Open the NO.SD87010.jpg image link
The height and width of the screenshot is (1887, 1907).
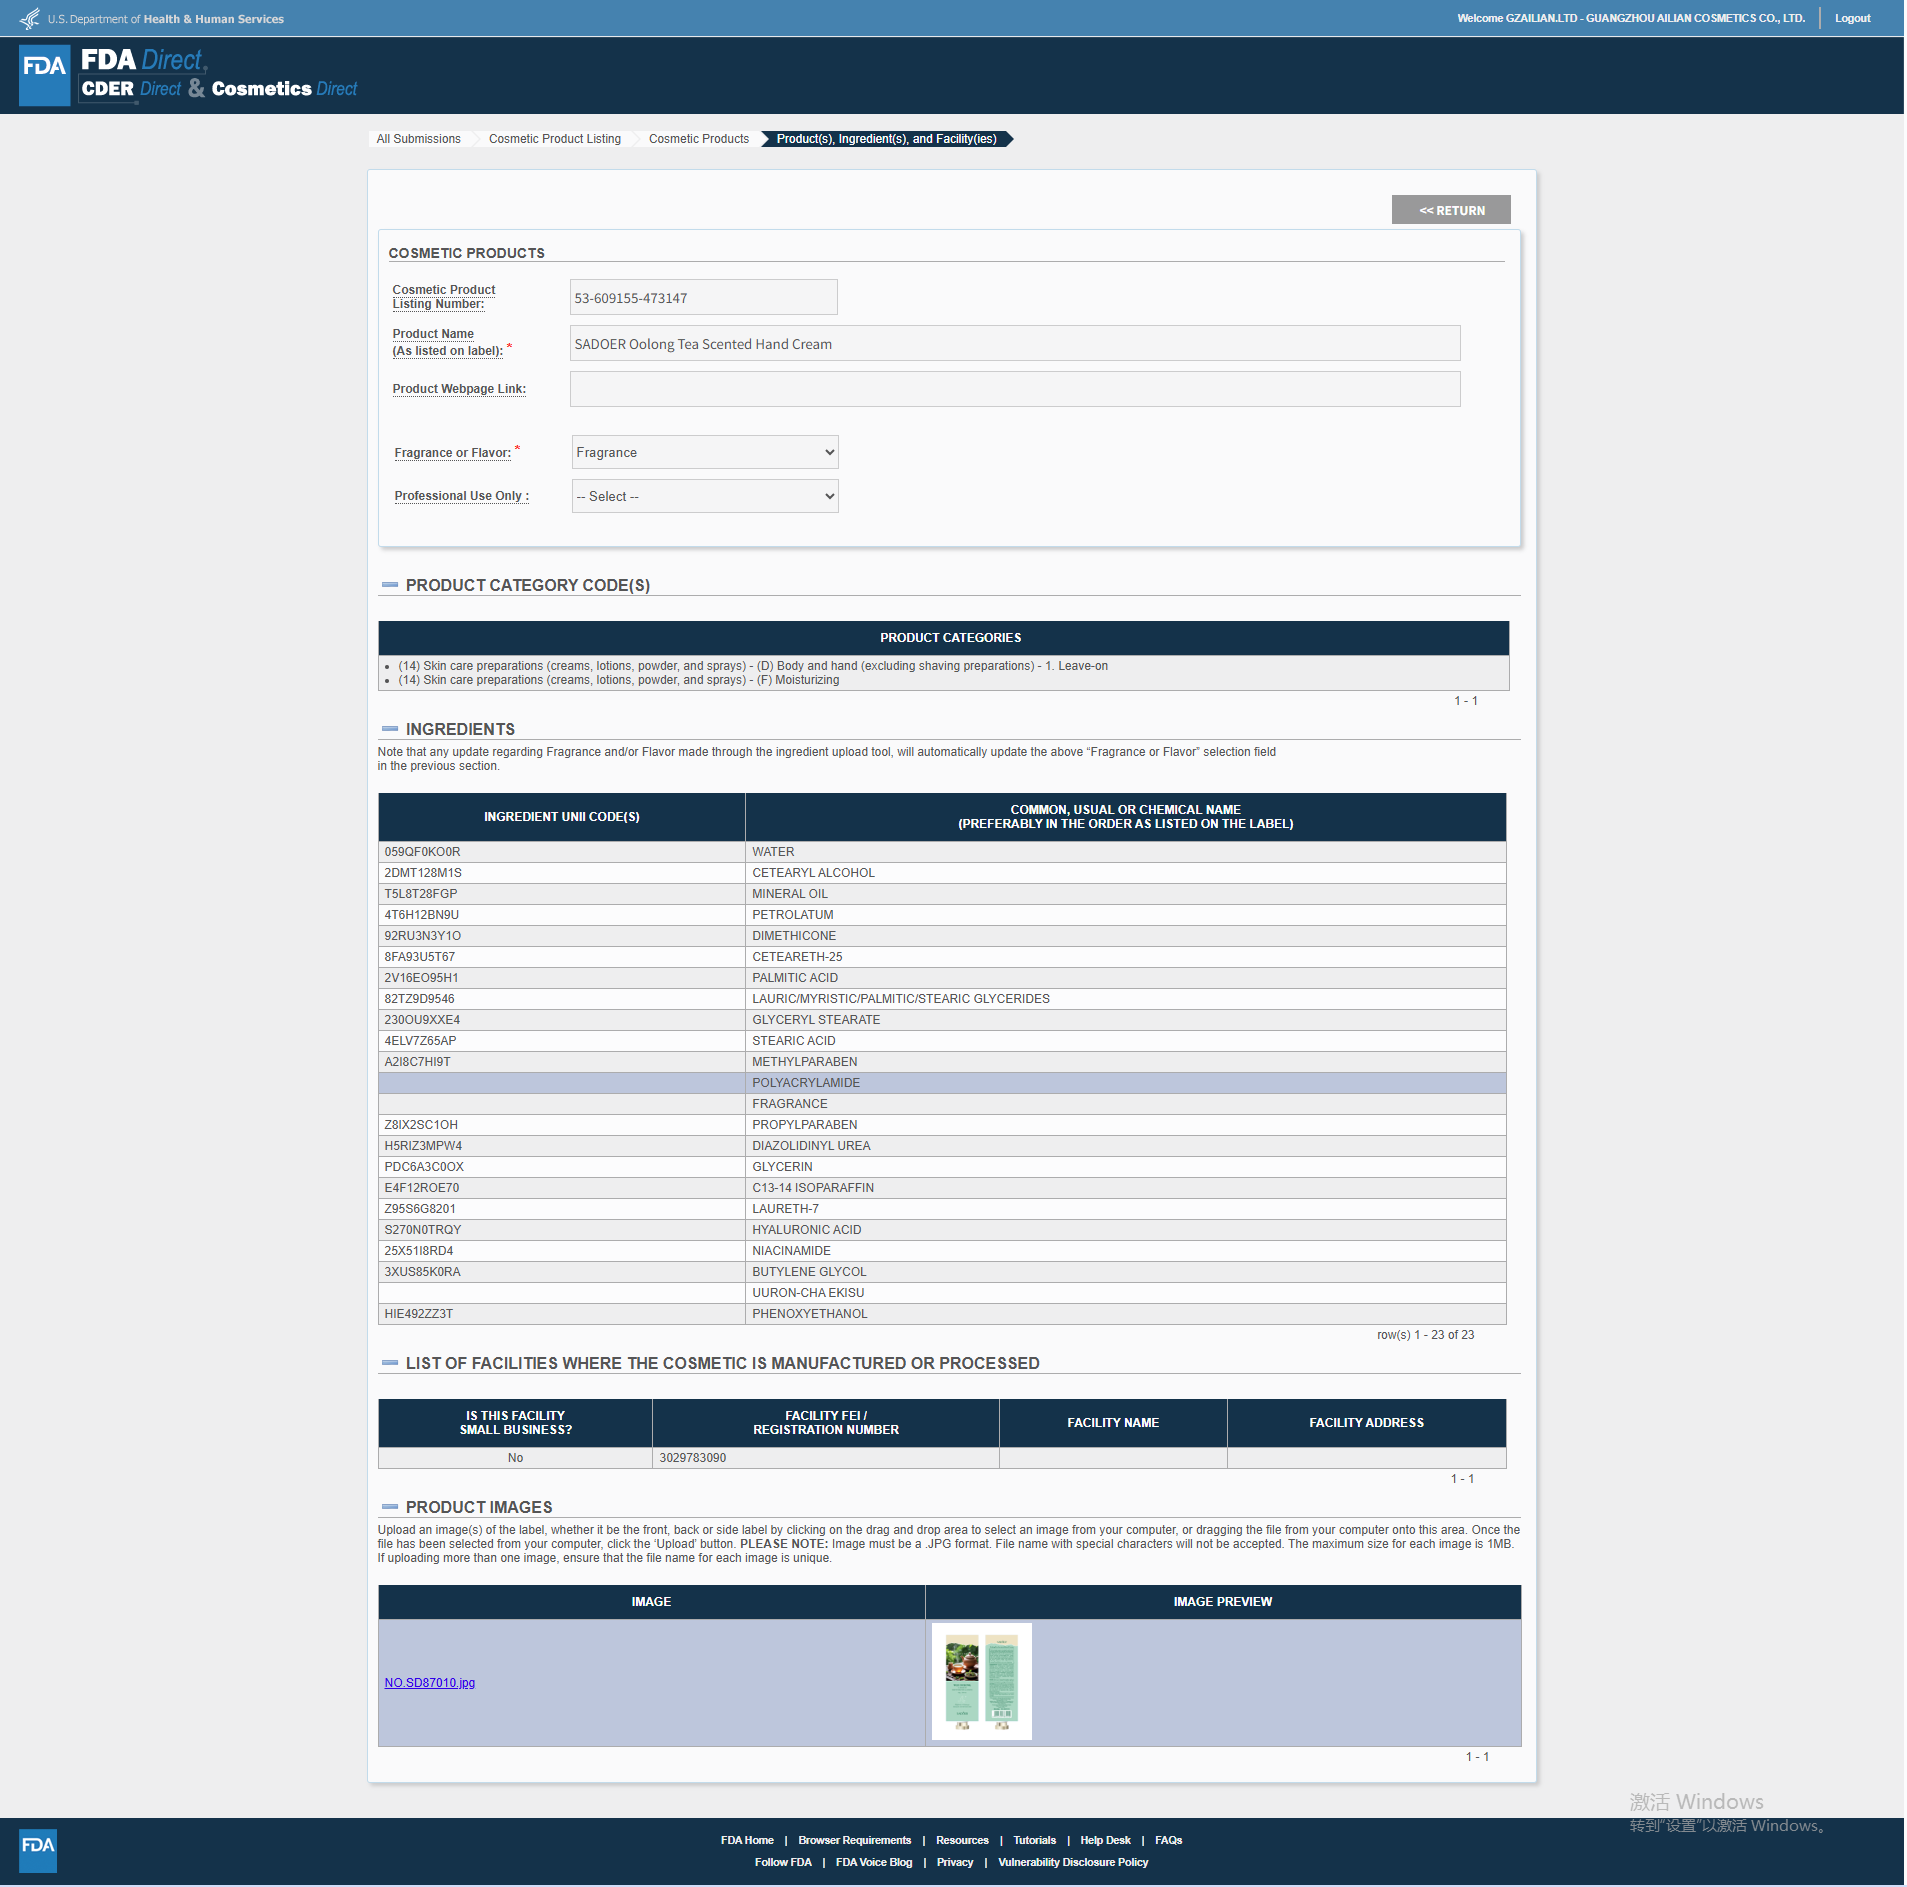pos(429,1683)
